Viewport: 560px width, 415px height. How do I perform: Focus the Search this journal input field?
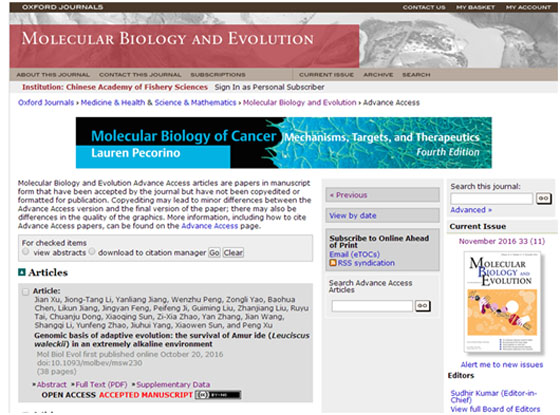(x=491, y=198)
